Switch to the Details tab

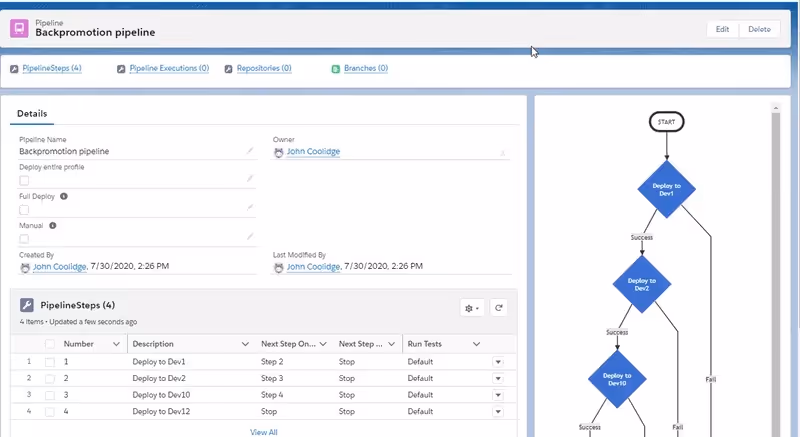pos(32,114)
